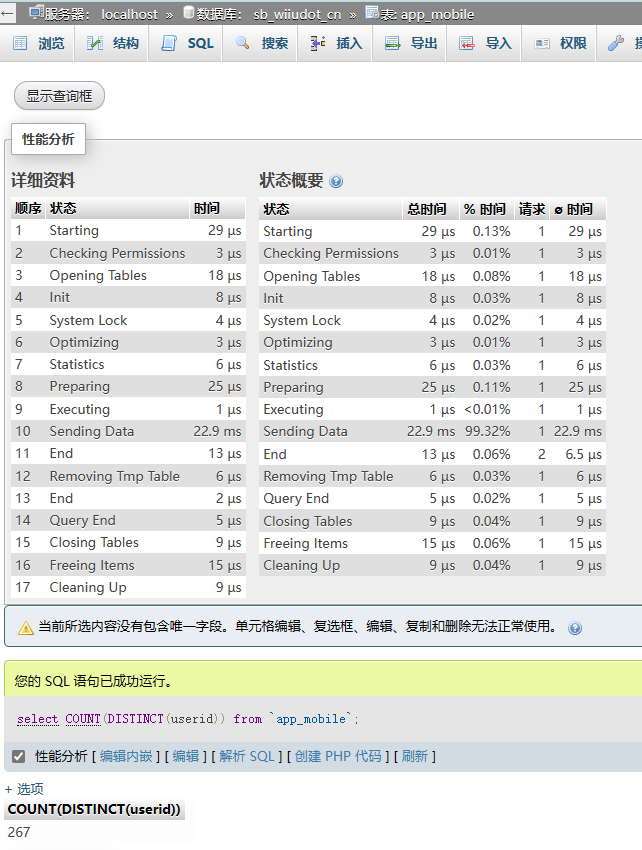Click the 编辑内嵌 link

(126, 756)
